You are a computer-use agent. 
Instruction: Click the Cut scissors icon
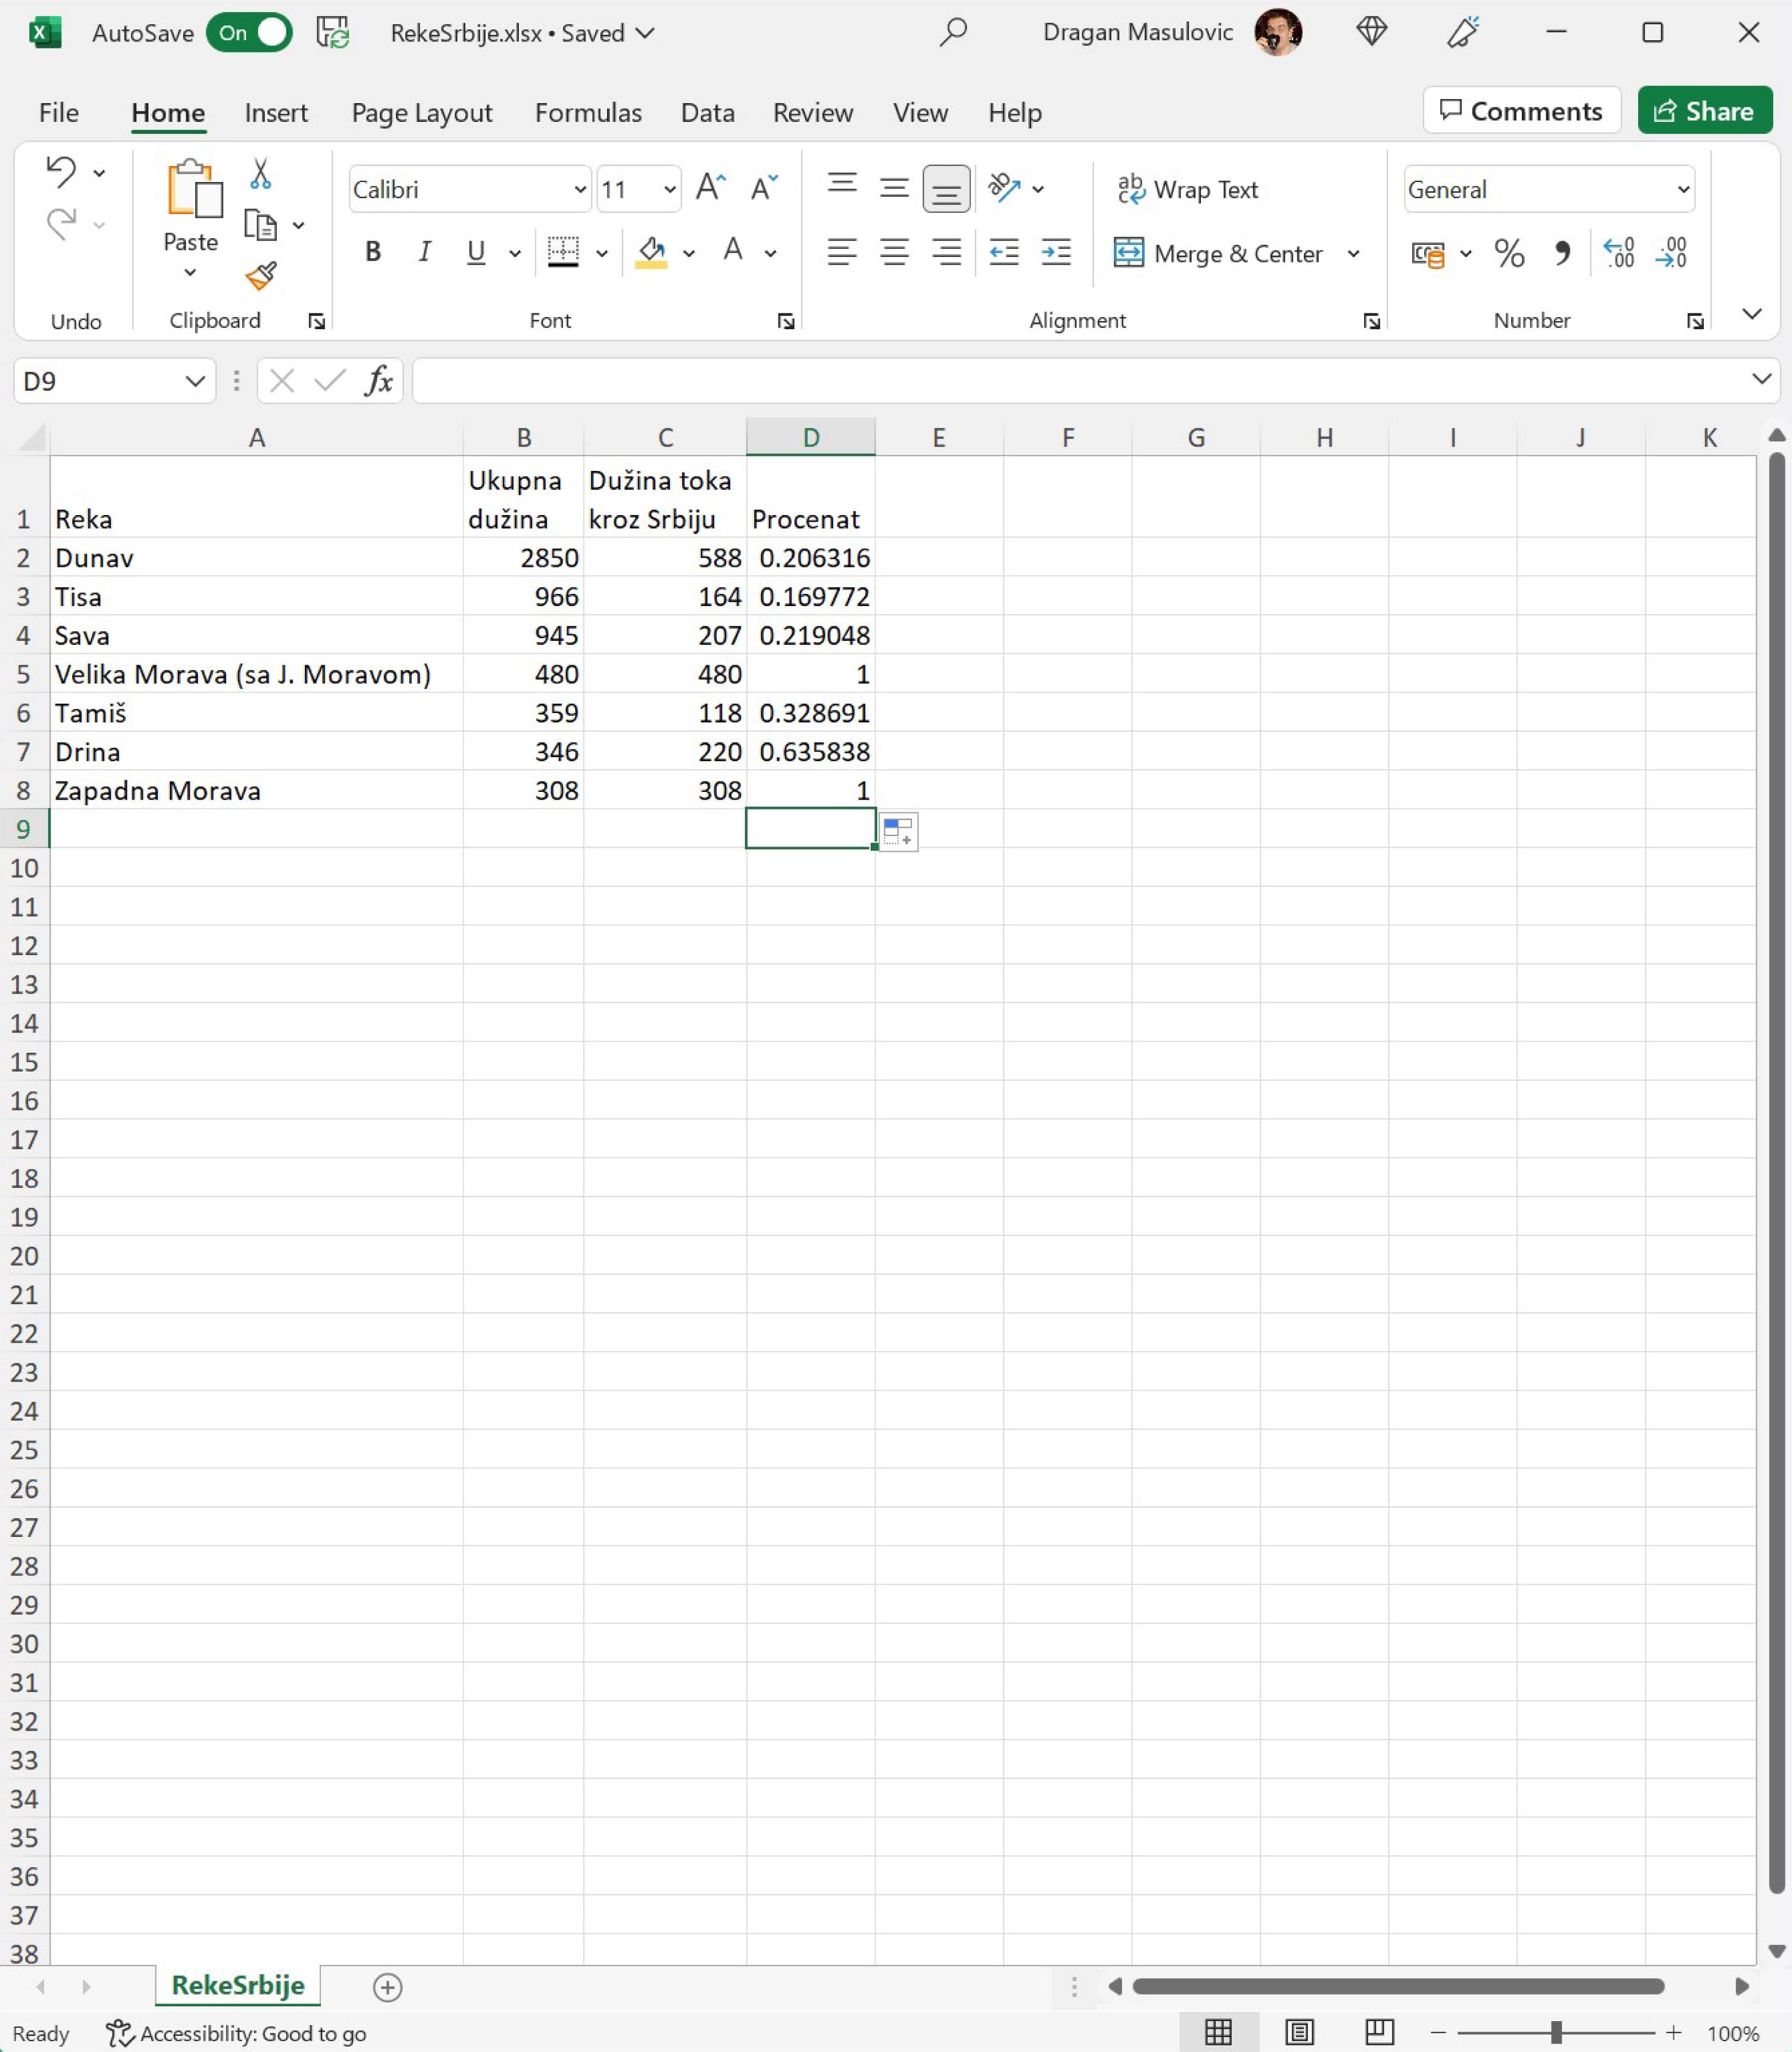coord(260,174)
